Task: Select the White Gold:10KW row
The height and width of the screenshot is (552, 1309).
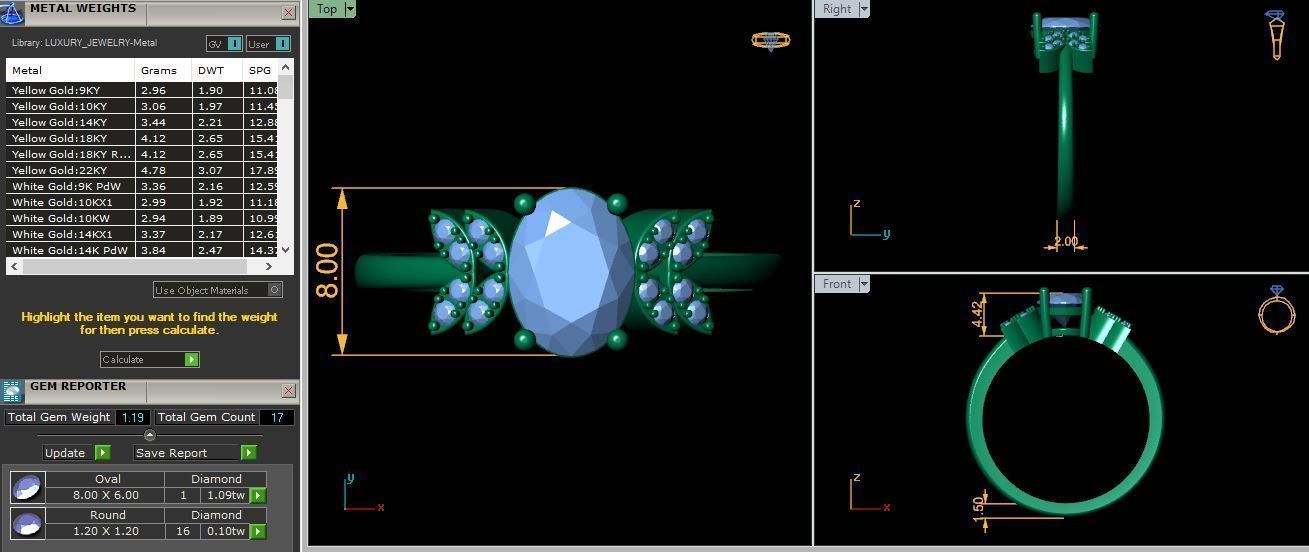Action: 143,218
